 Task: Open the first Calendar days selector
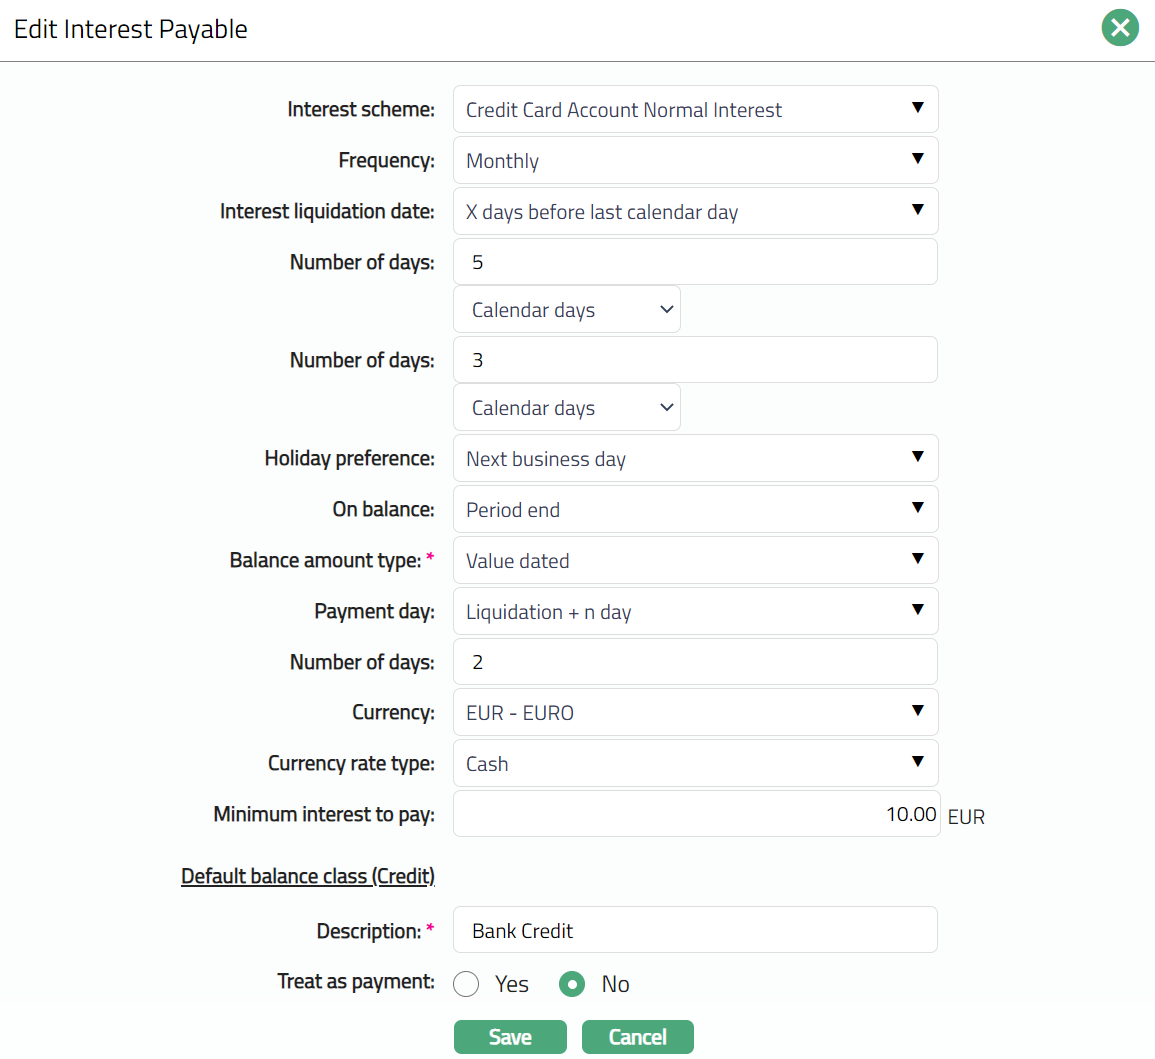pos(566,310)
